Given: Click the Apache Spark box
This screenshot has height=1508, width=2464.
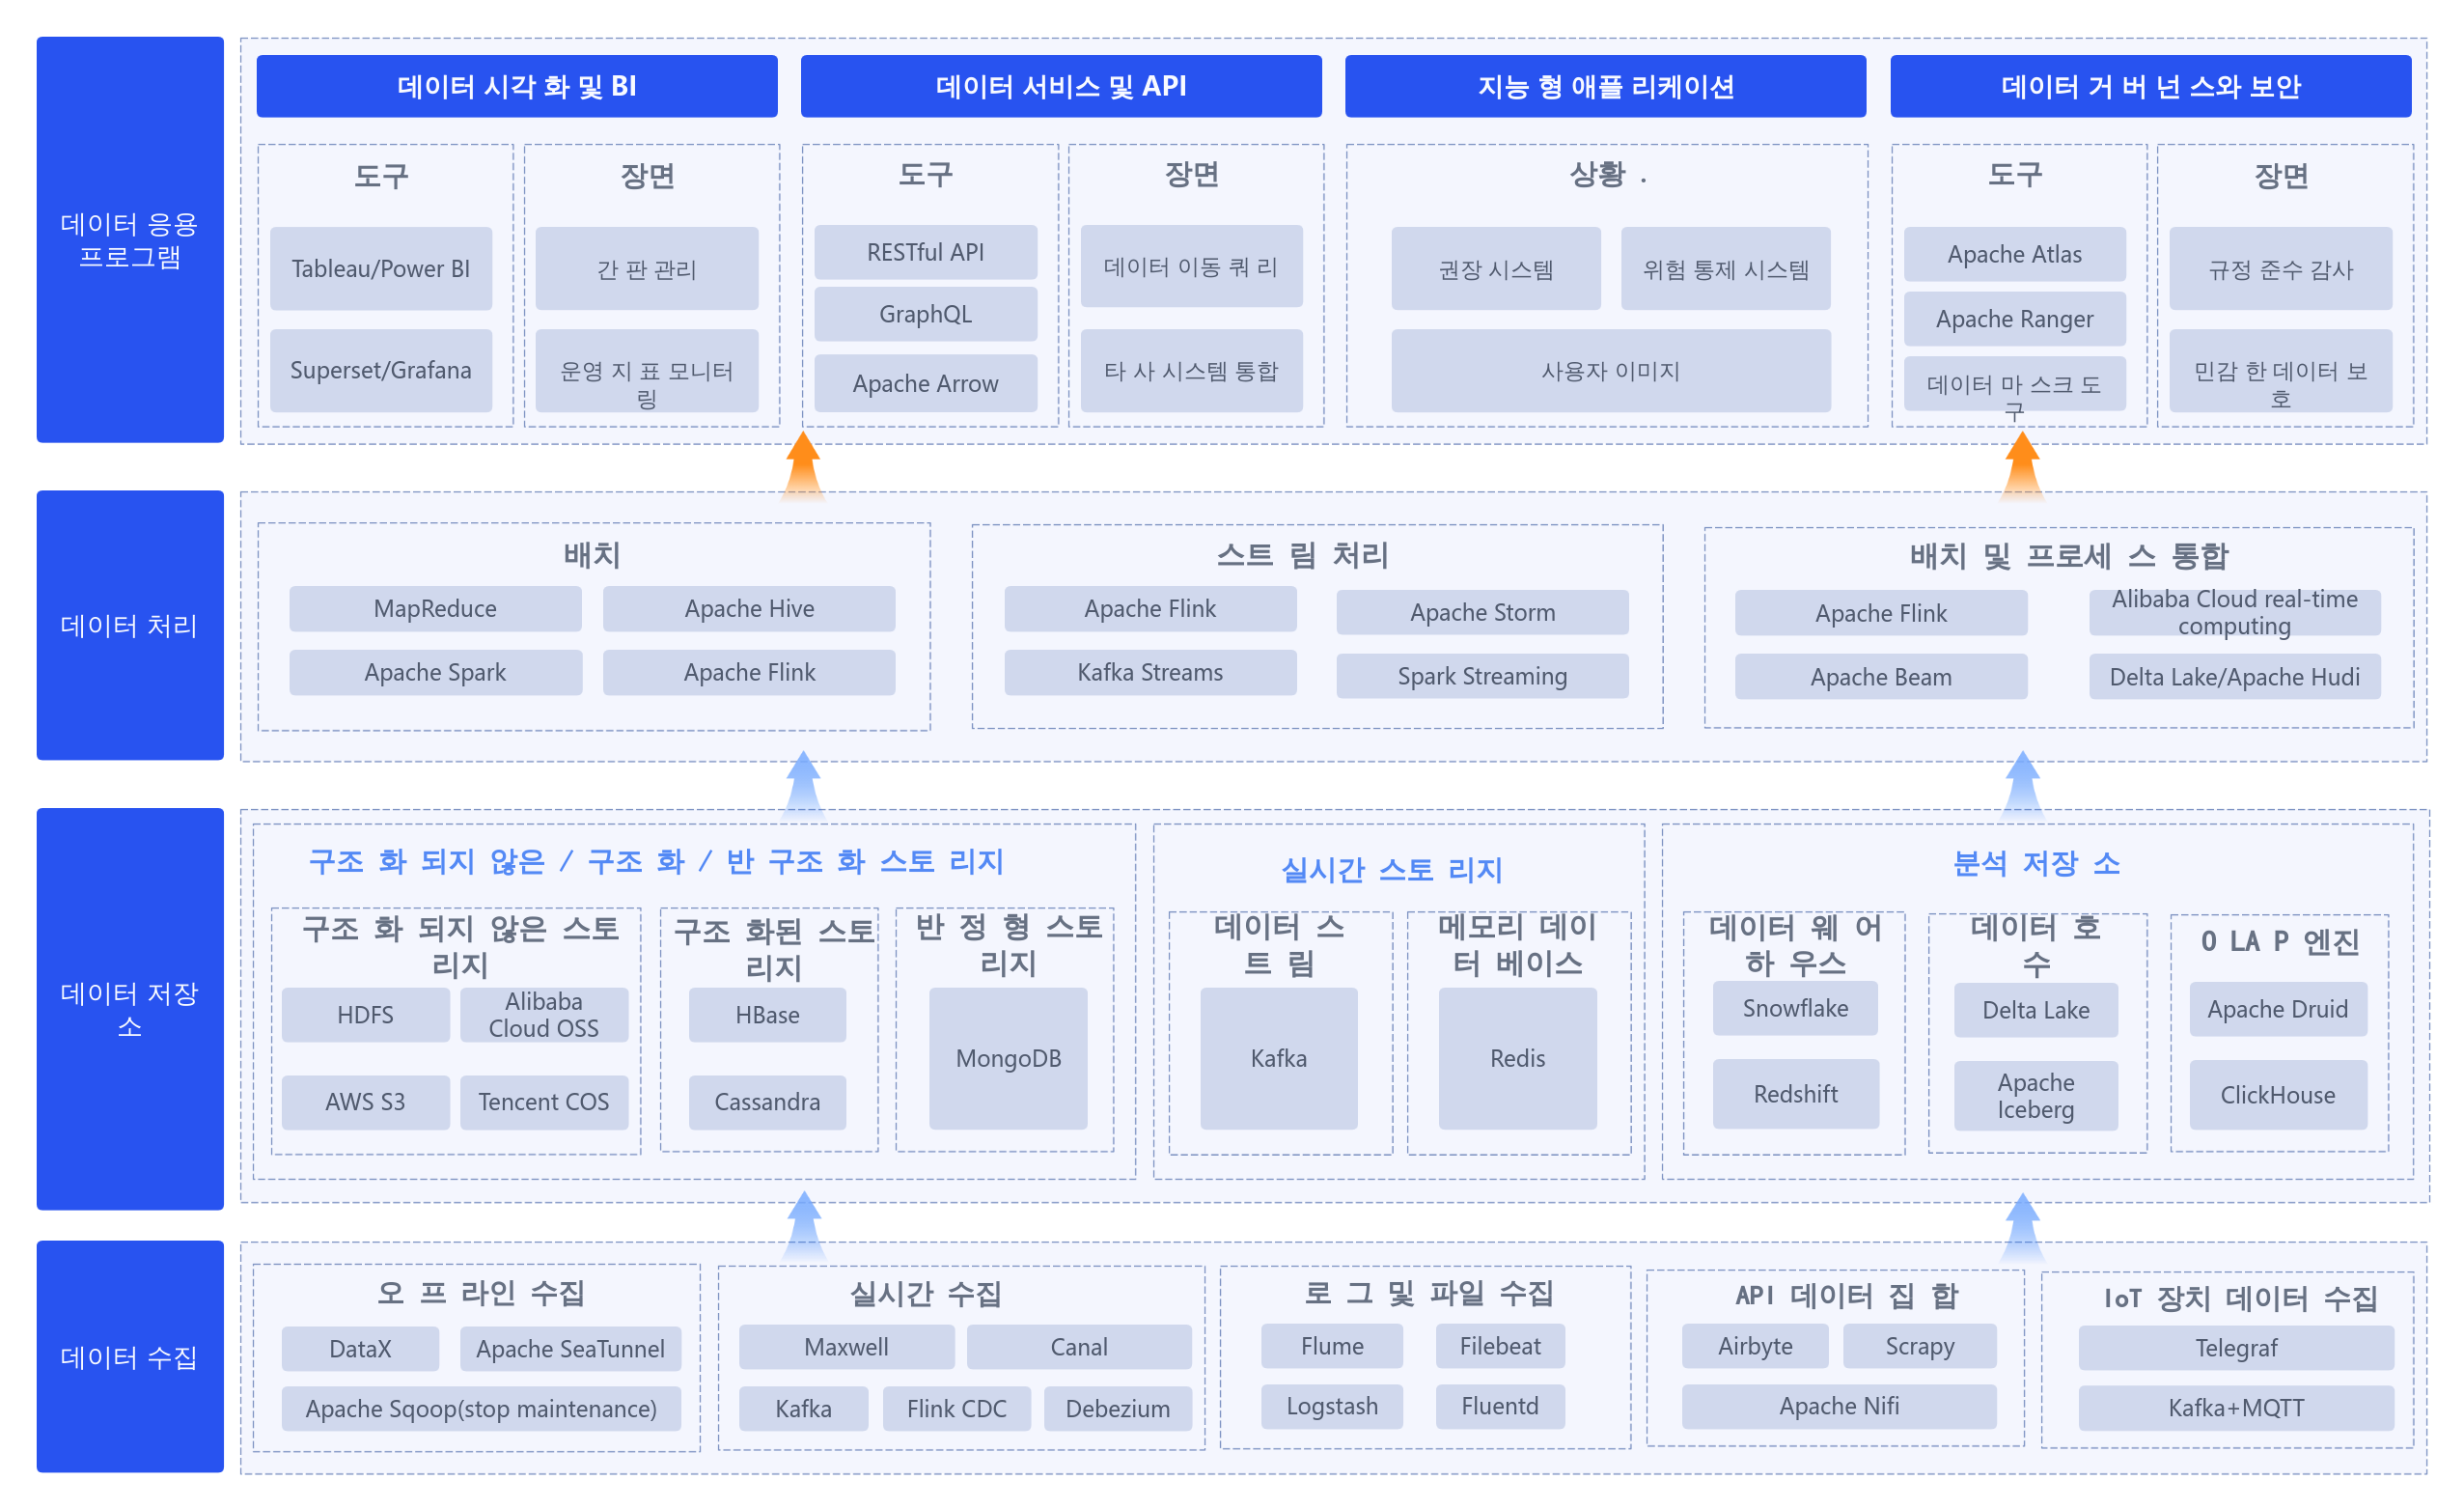Looking at the screenshot, I should pyautogui.click(x=435, y=672).
